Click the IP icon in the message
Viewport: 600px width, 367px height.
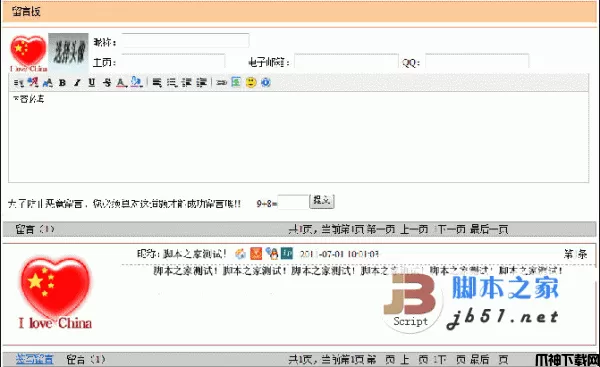point(287,253)
